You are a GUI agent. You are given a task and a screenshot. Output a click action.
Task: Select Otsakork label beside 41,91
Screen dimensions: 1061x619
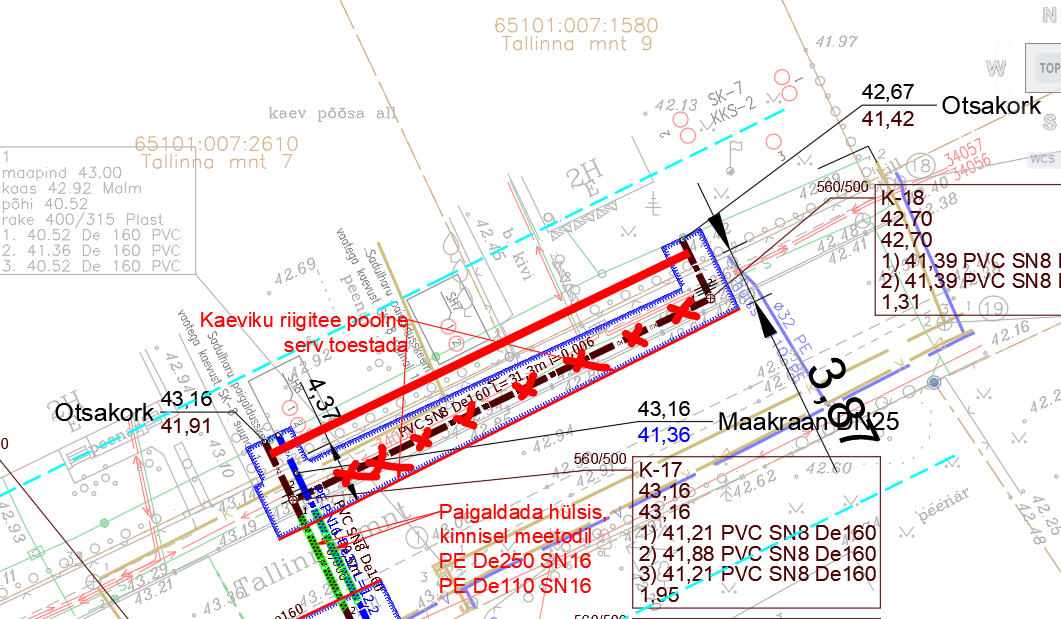pos(104,413)
